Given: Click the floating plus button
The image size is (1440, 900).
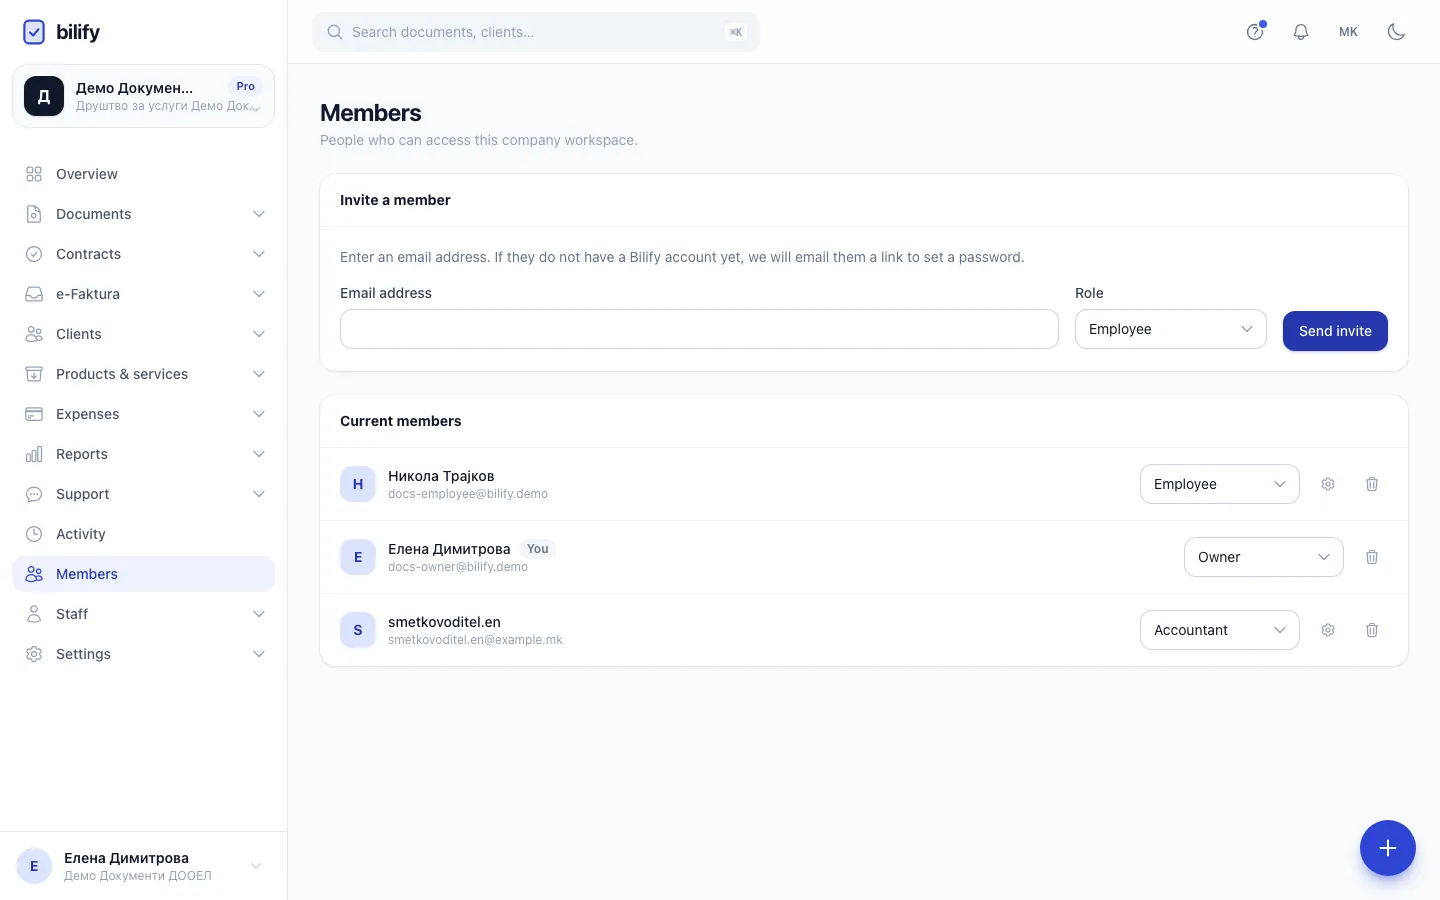Looking at the screenshot, I should click(x=1388, y=848).
